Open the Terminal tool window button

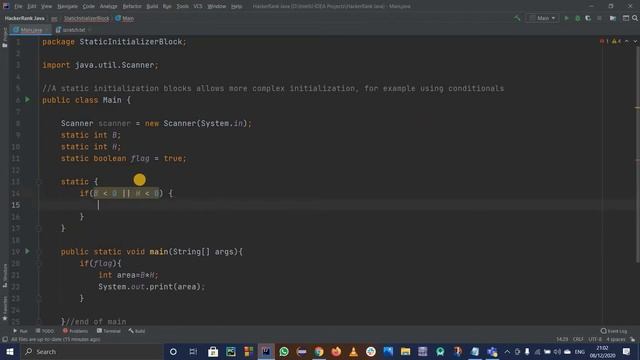[109, 331]
